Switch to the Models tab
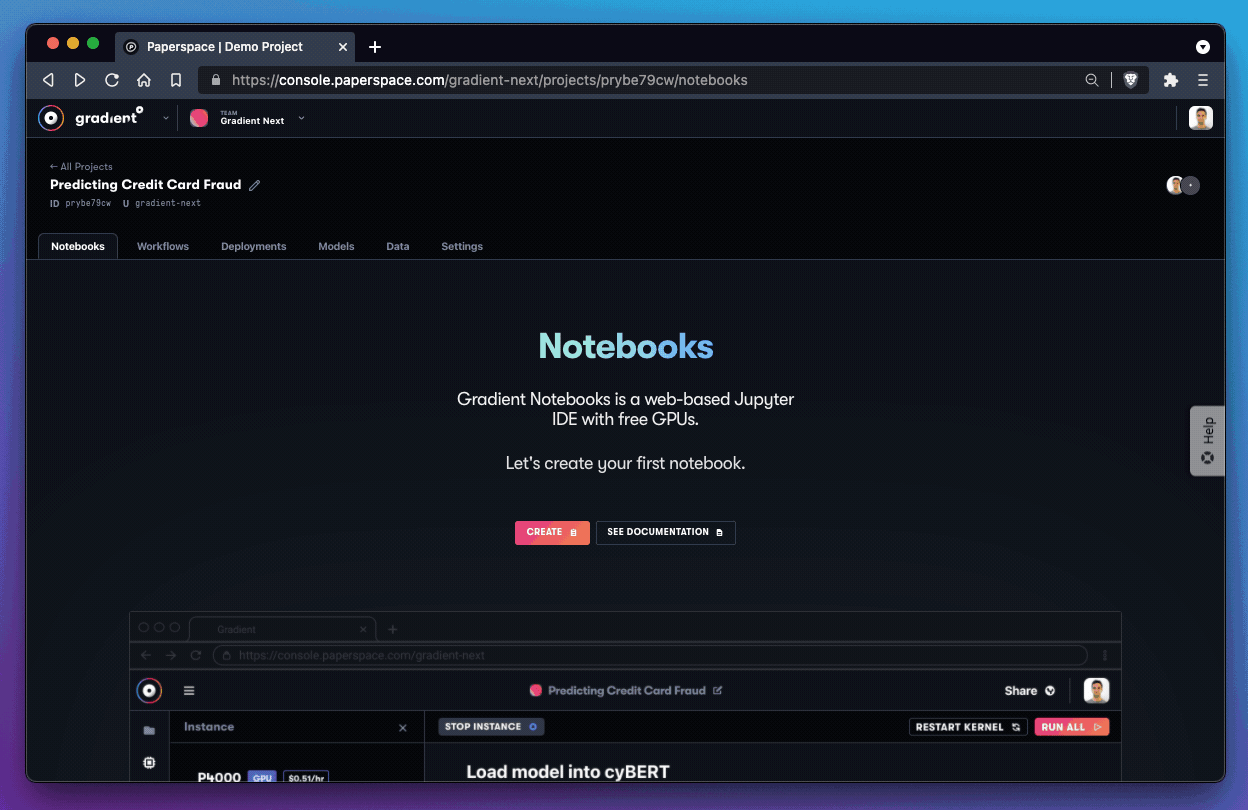The image size is (1248, 810). pos(336,246)
